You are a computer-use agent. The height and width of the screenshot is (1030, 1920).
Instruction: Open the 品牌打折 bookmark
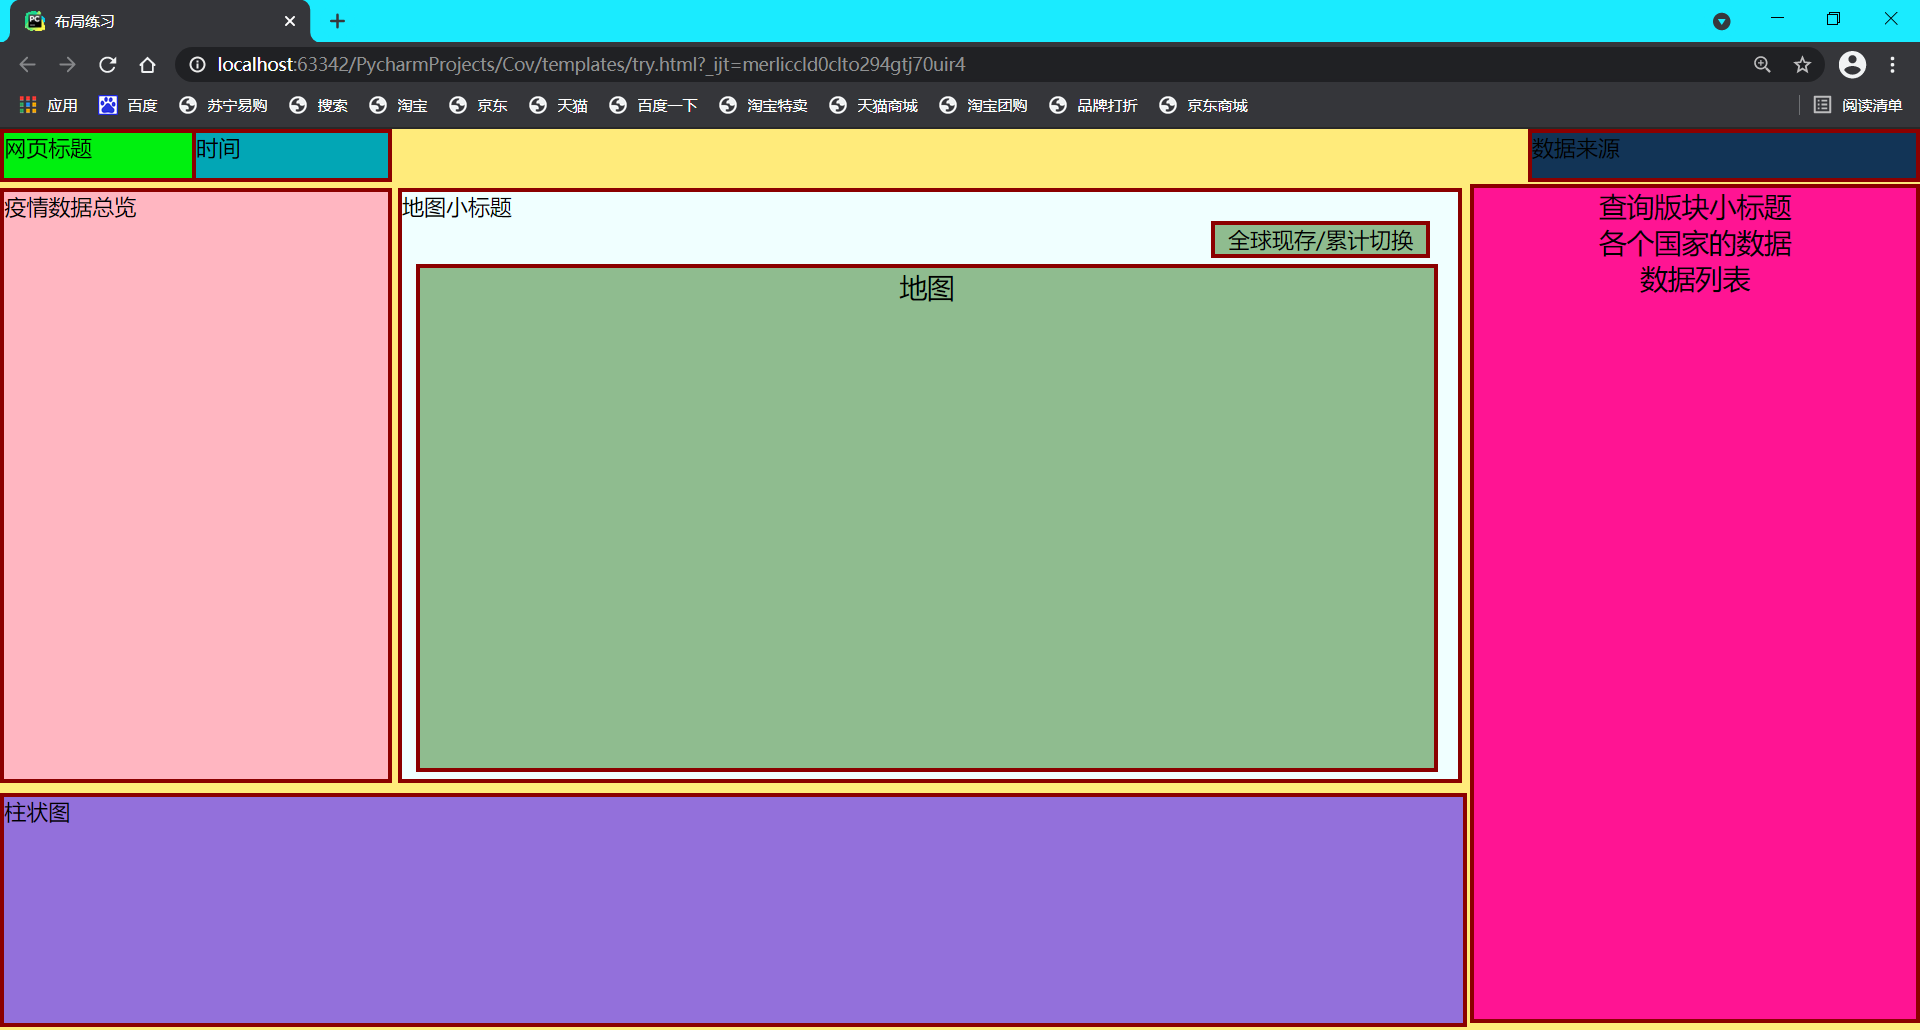point(1093,105)
